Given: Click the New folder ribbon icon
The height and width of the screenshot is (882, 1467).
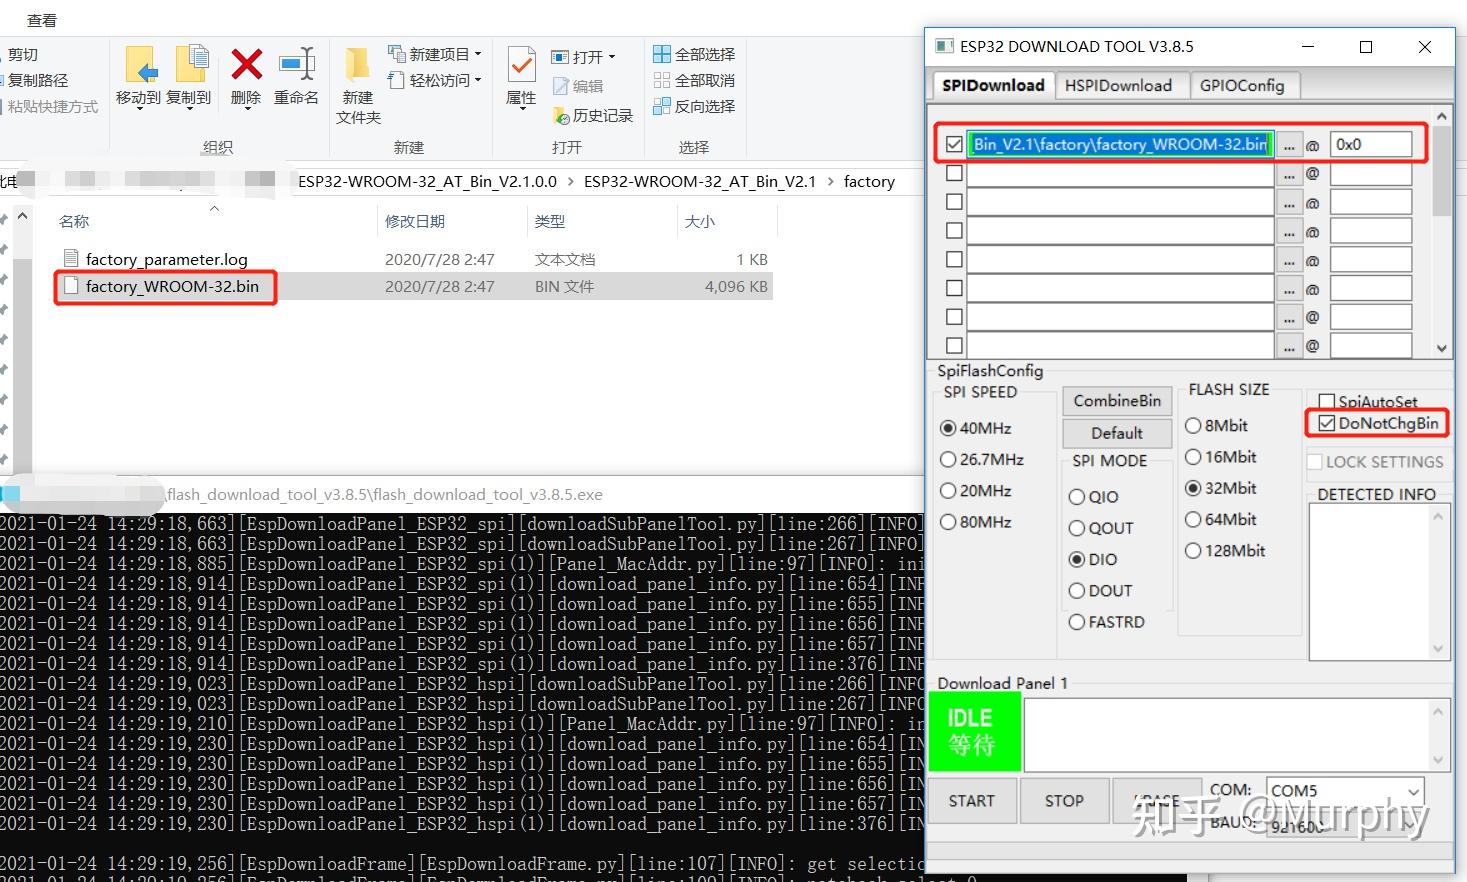Looking at the screenshot, I should tap(357, 64).
